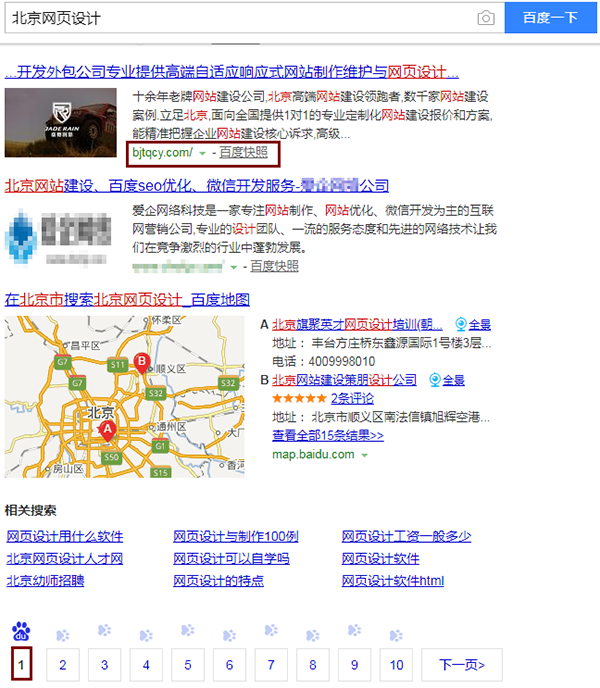Click marker B on the Beijing map
This screenshot has width=600, height=688.
[142, 361]
